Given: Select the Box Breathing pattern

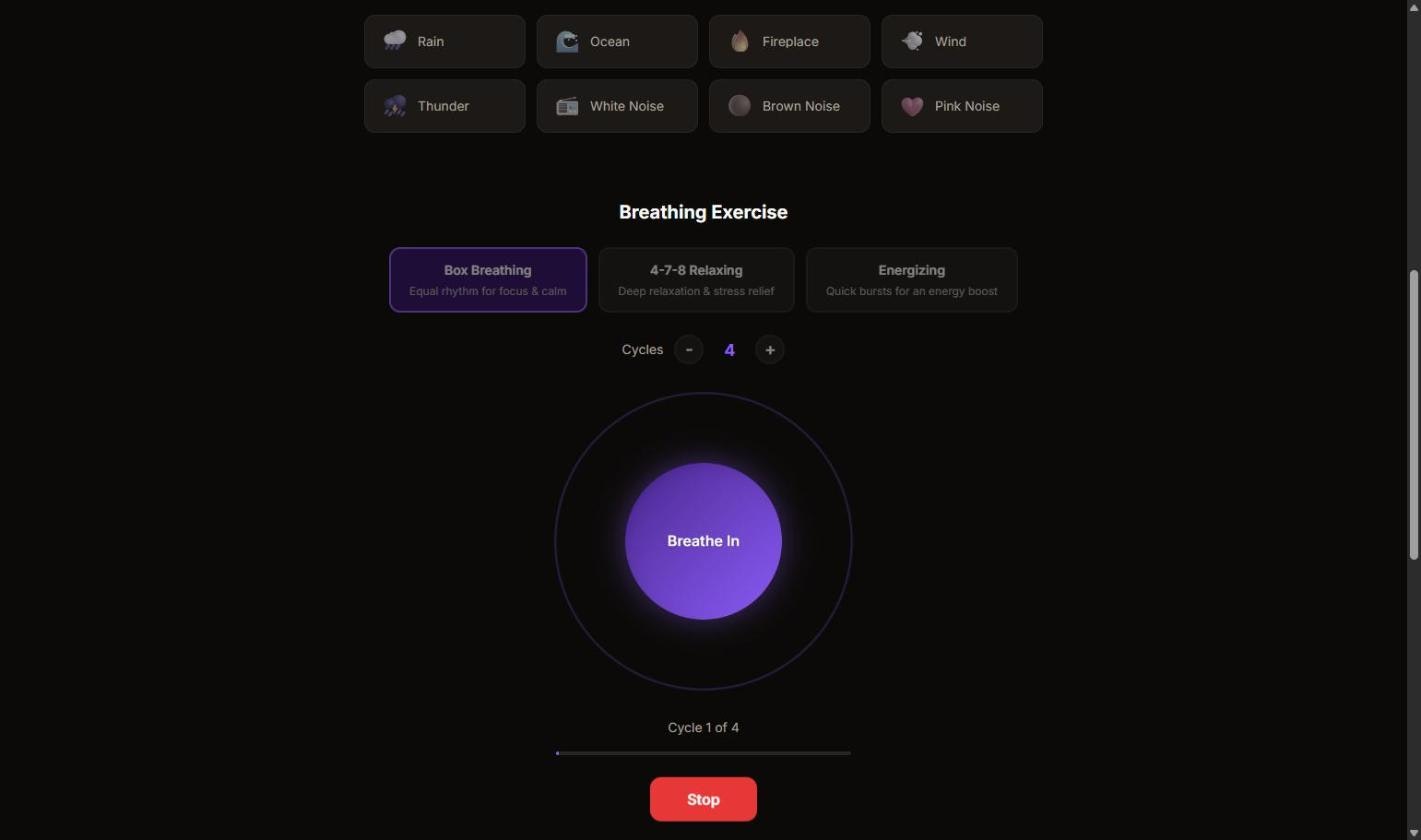Looking at the screenshot, I should click(488, 280).
